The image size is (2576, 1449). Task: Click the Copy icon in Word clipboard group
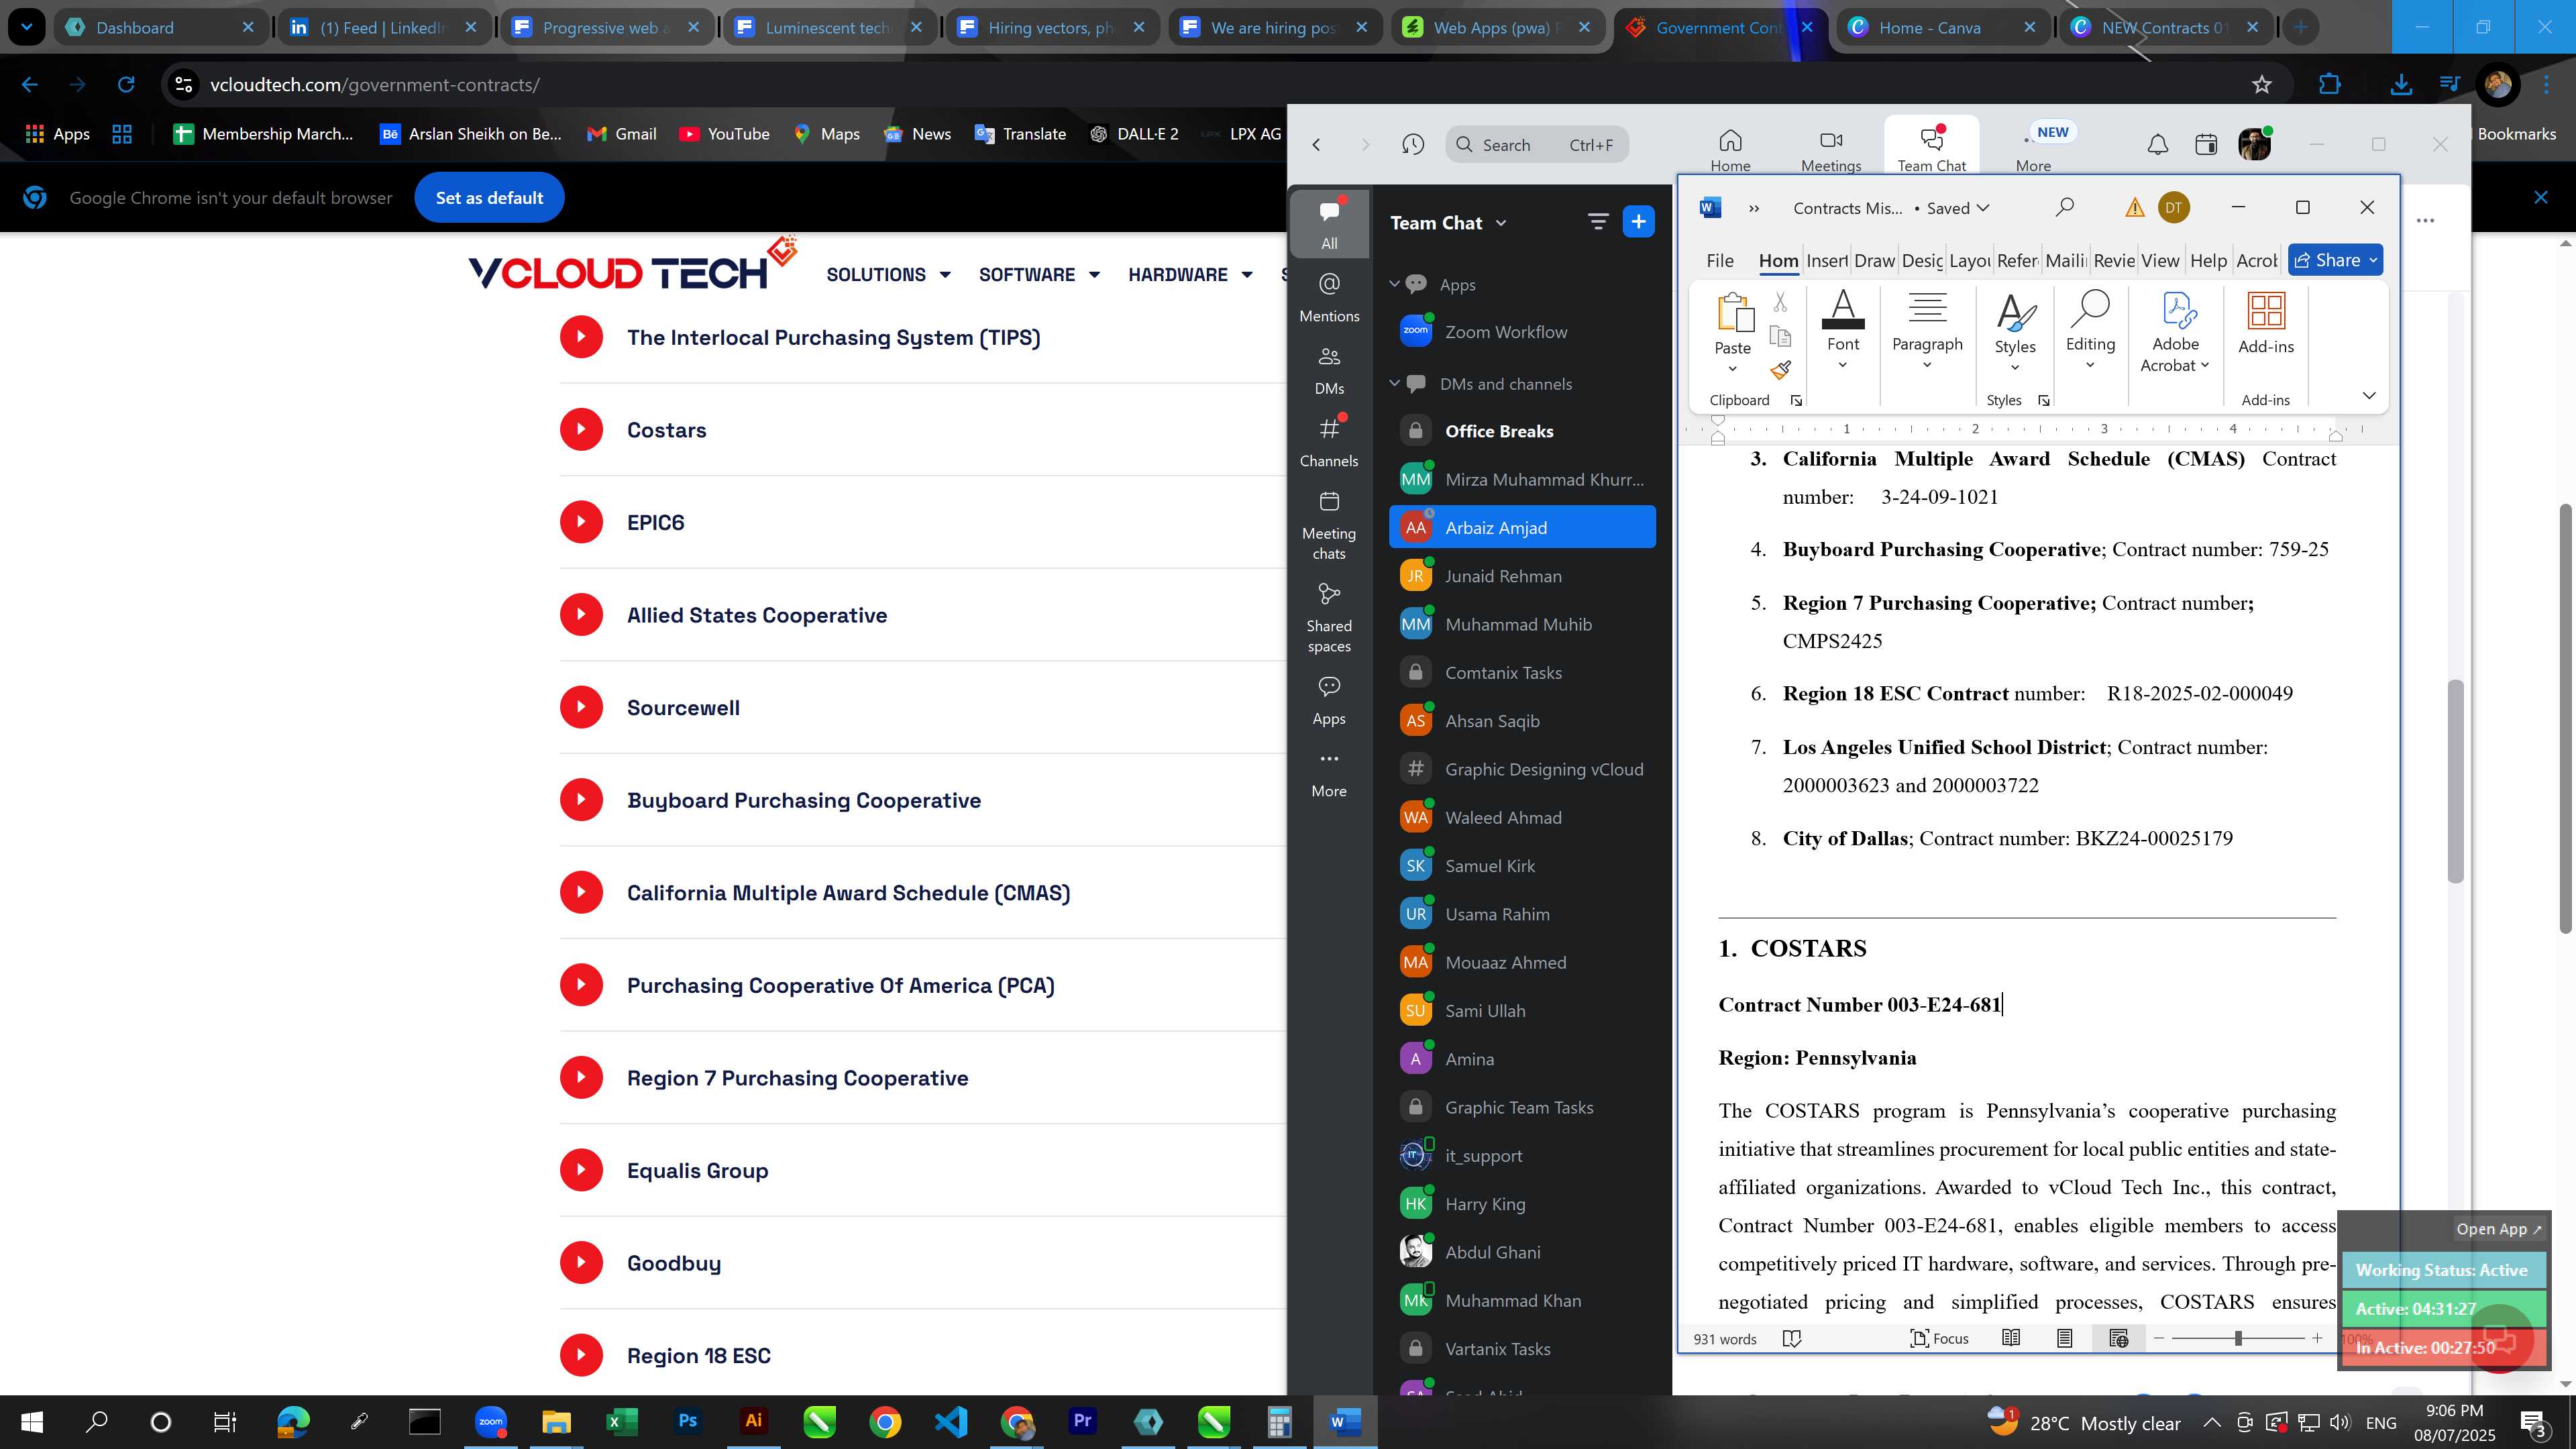(1780, 336)
